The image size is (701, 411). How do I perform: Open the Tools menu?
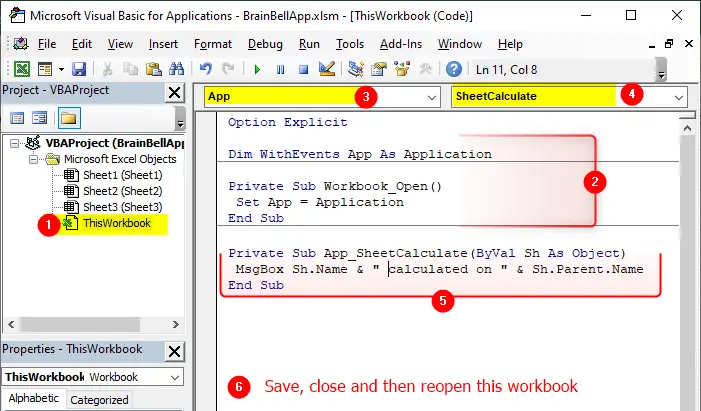coord(350,44)
